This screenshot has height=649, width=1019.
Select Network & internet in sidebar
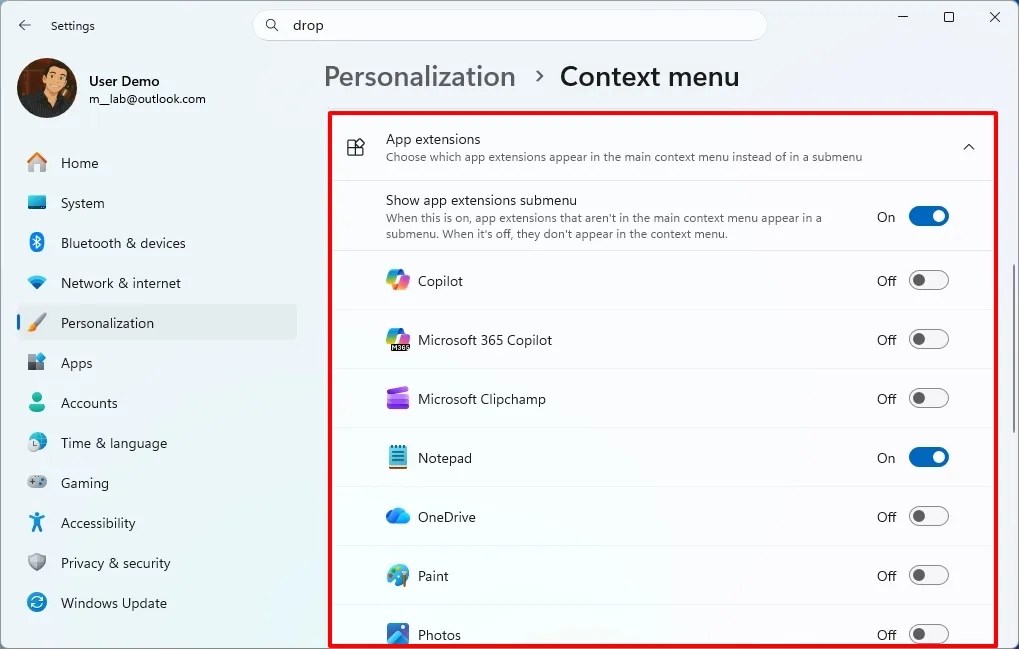tap(158, 283)
